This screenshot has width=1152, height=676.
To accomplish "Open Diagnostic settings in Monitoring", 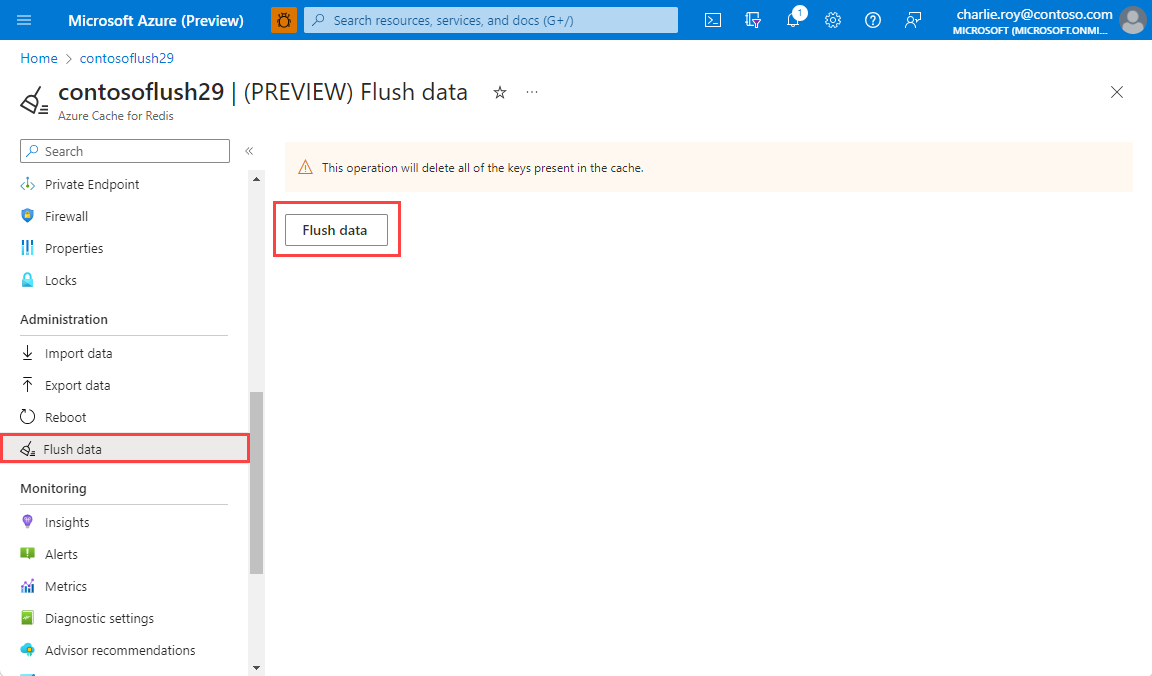I will (x=100, y=617).
